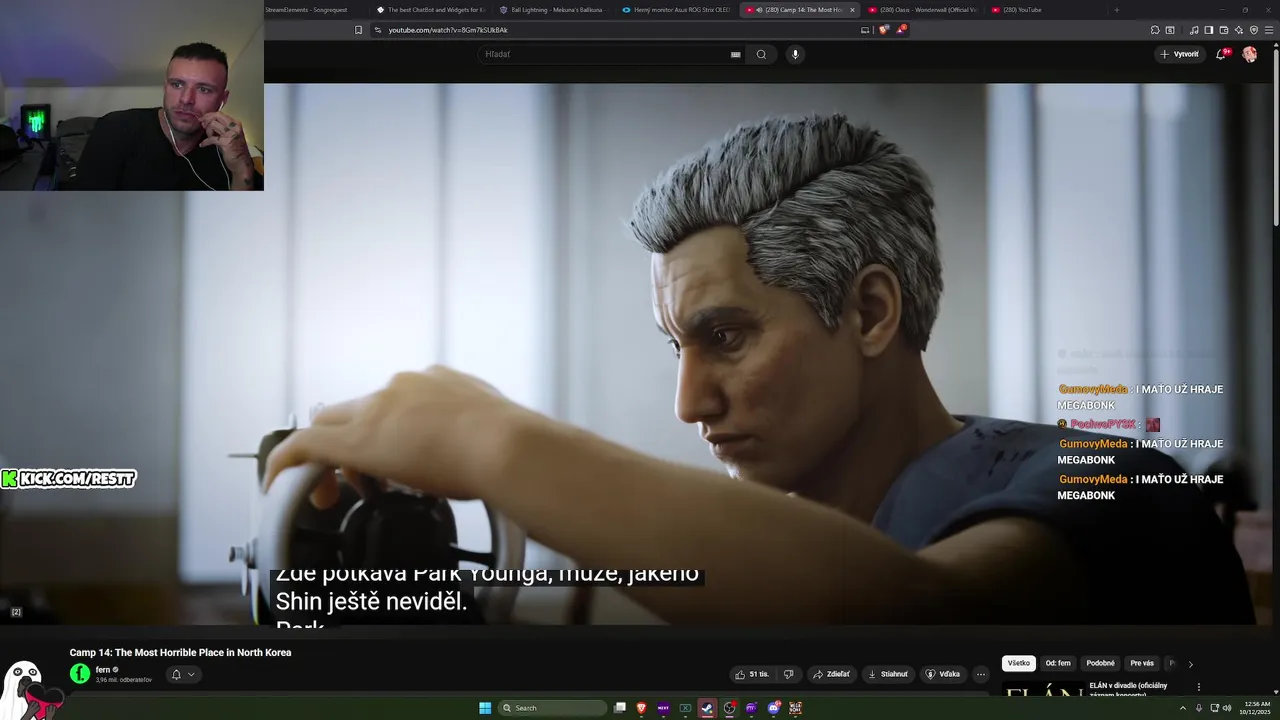Open a new browser tab with plus

1116,10
